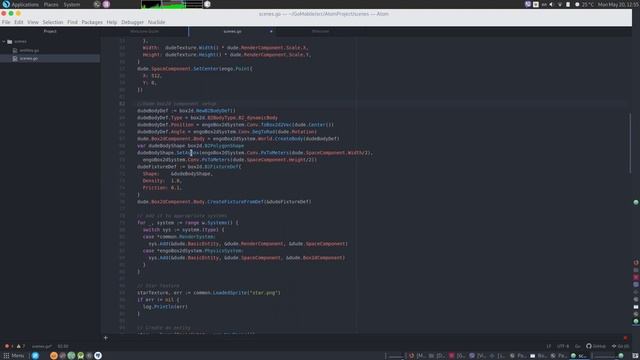Open the Packages menu
640x360 pixels.
point(92,22)
